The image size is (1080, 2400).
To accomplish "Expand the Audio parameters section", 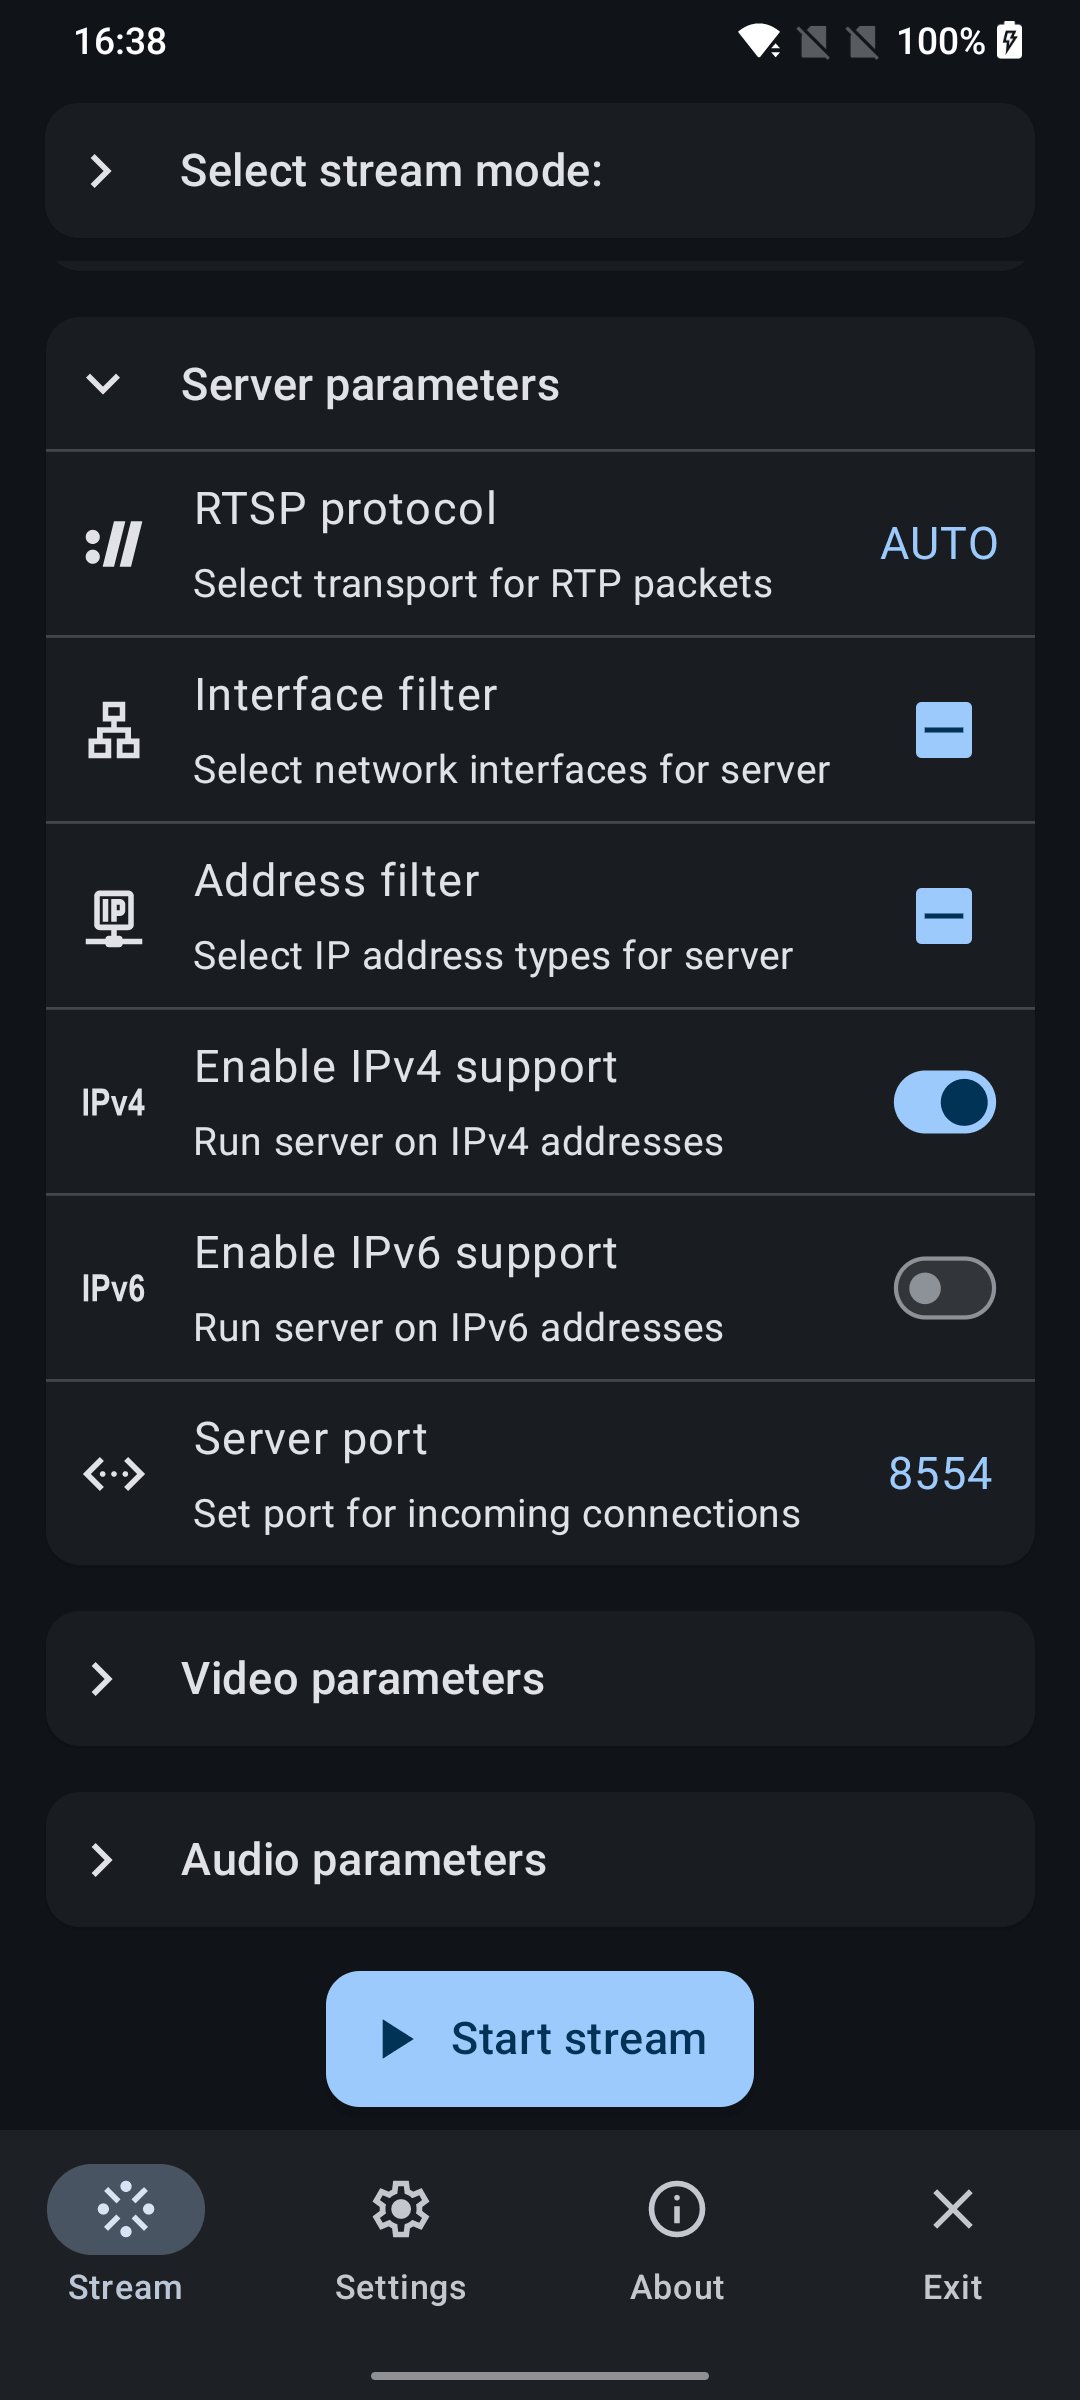I will pos(540,1860).
